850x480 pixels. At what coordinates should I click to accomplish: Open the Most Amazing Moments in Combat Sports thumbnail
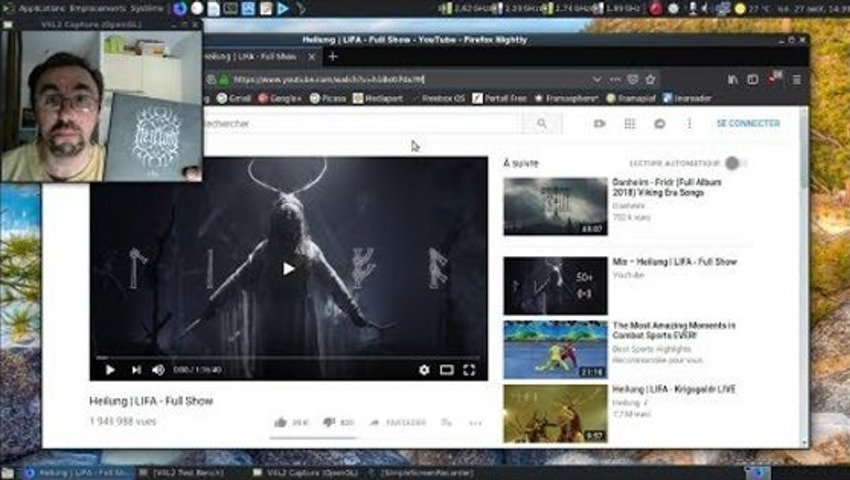555,349
